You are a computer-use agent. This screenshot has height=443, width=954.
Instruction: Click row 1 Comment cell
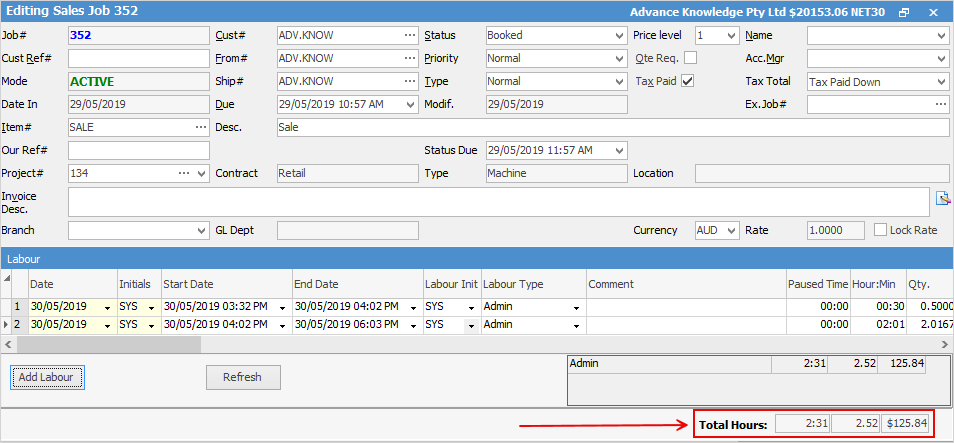[x=686, y=307]
